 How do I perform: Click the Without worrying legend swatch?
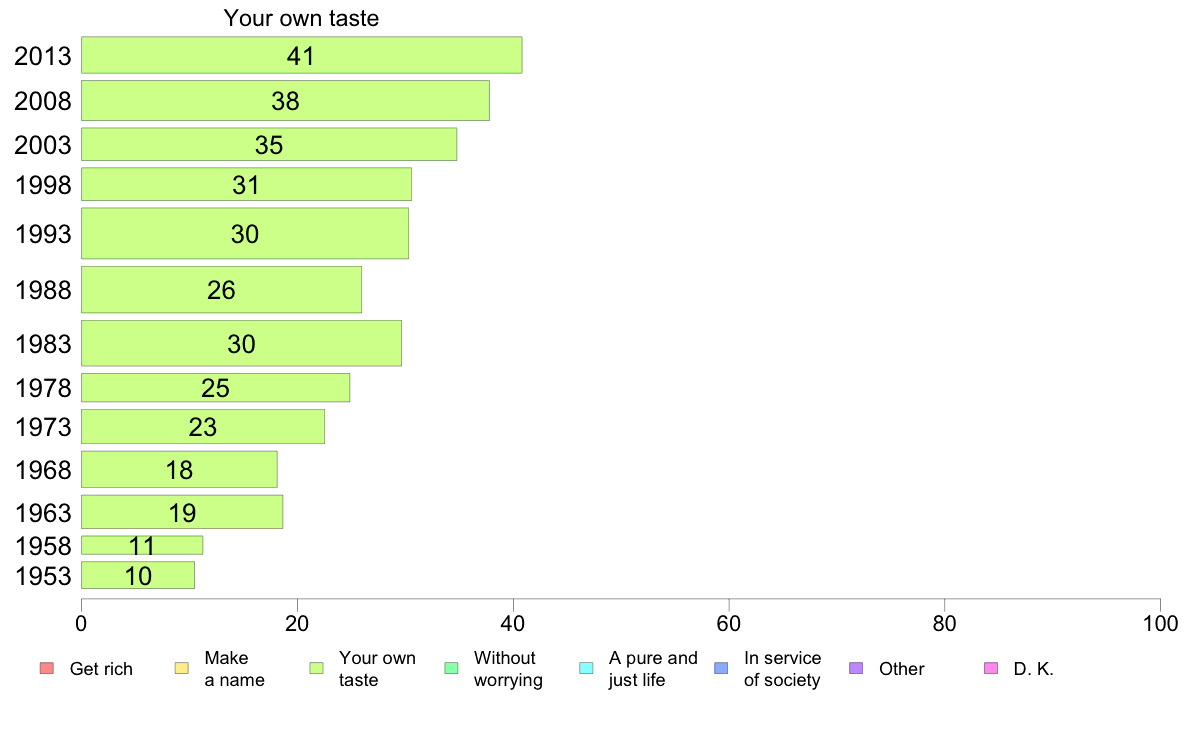(x=452, y=669)
